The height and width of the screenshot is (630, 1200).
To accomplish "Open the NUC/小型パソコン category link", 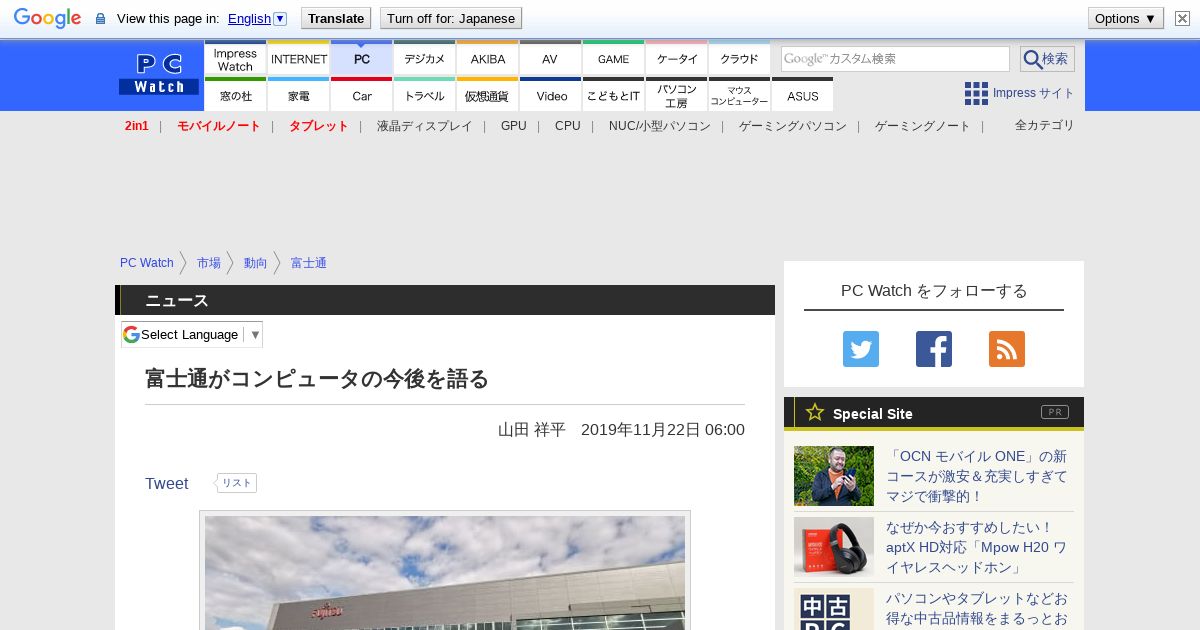I will click(x=660, y=126).
